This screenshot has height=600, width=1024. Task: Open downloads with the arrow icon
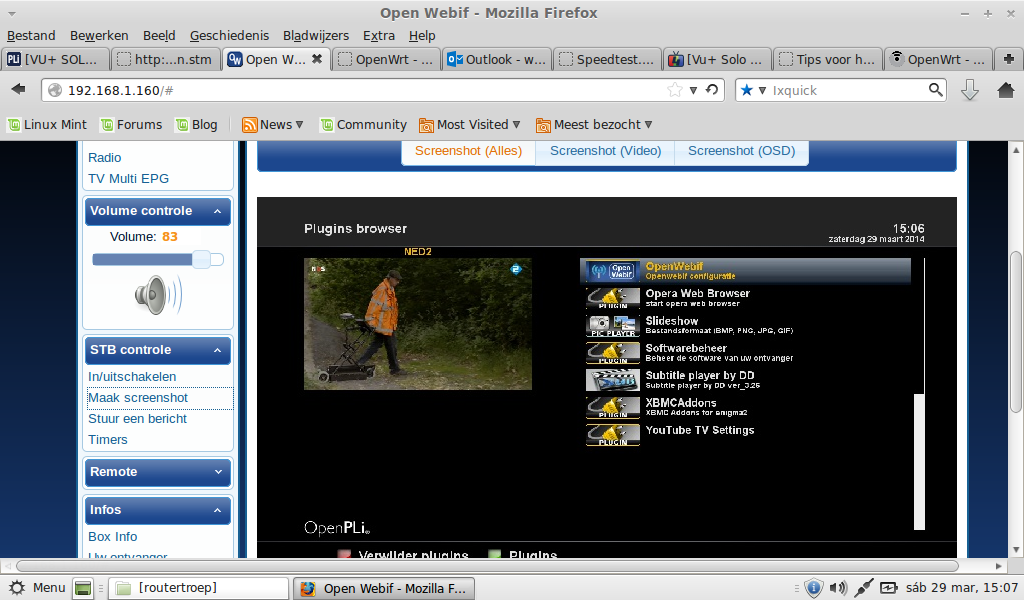970,90
